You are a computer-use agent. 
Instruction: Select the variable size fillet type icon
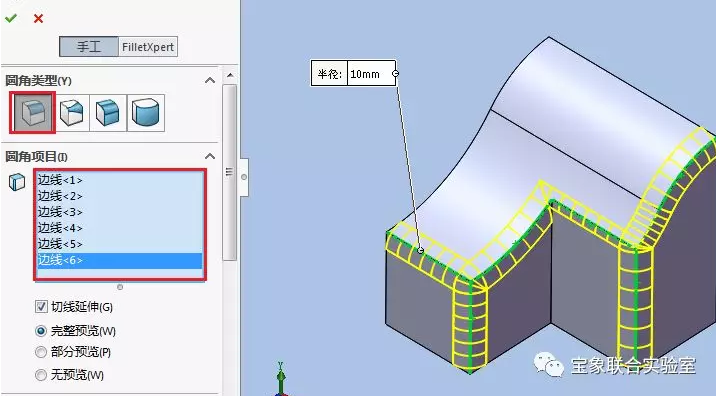click(x=72, y=113)
